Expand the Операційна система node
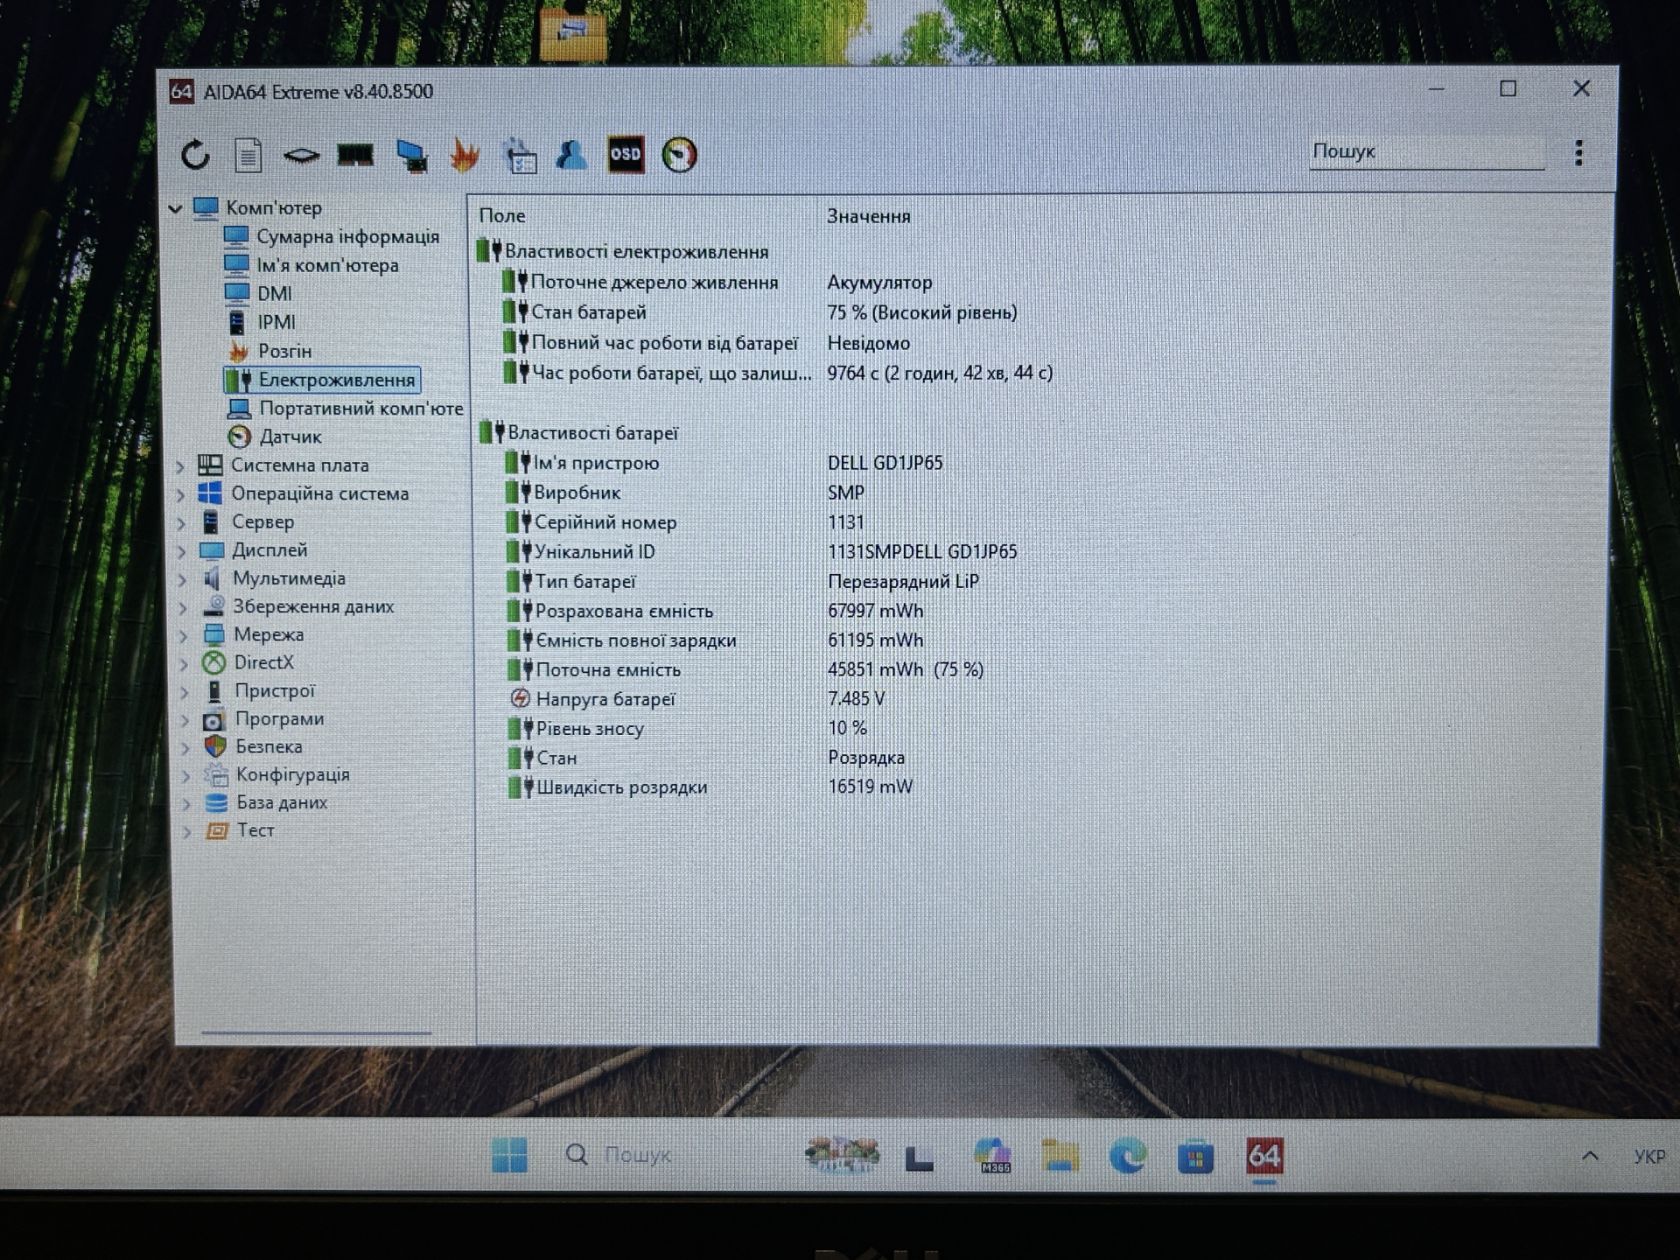 (x=181, y=494)
